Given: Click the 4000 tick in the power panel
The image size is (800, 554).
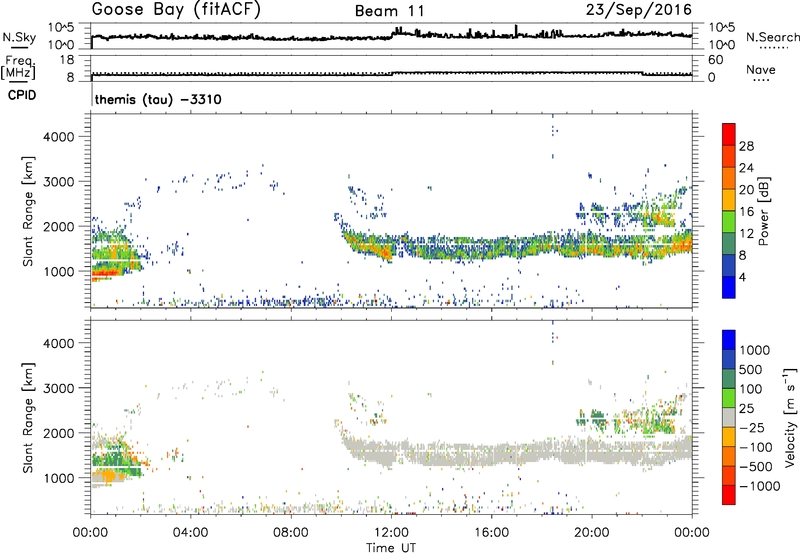Looking at the screenshot, I should (x=58, y=137).
